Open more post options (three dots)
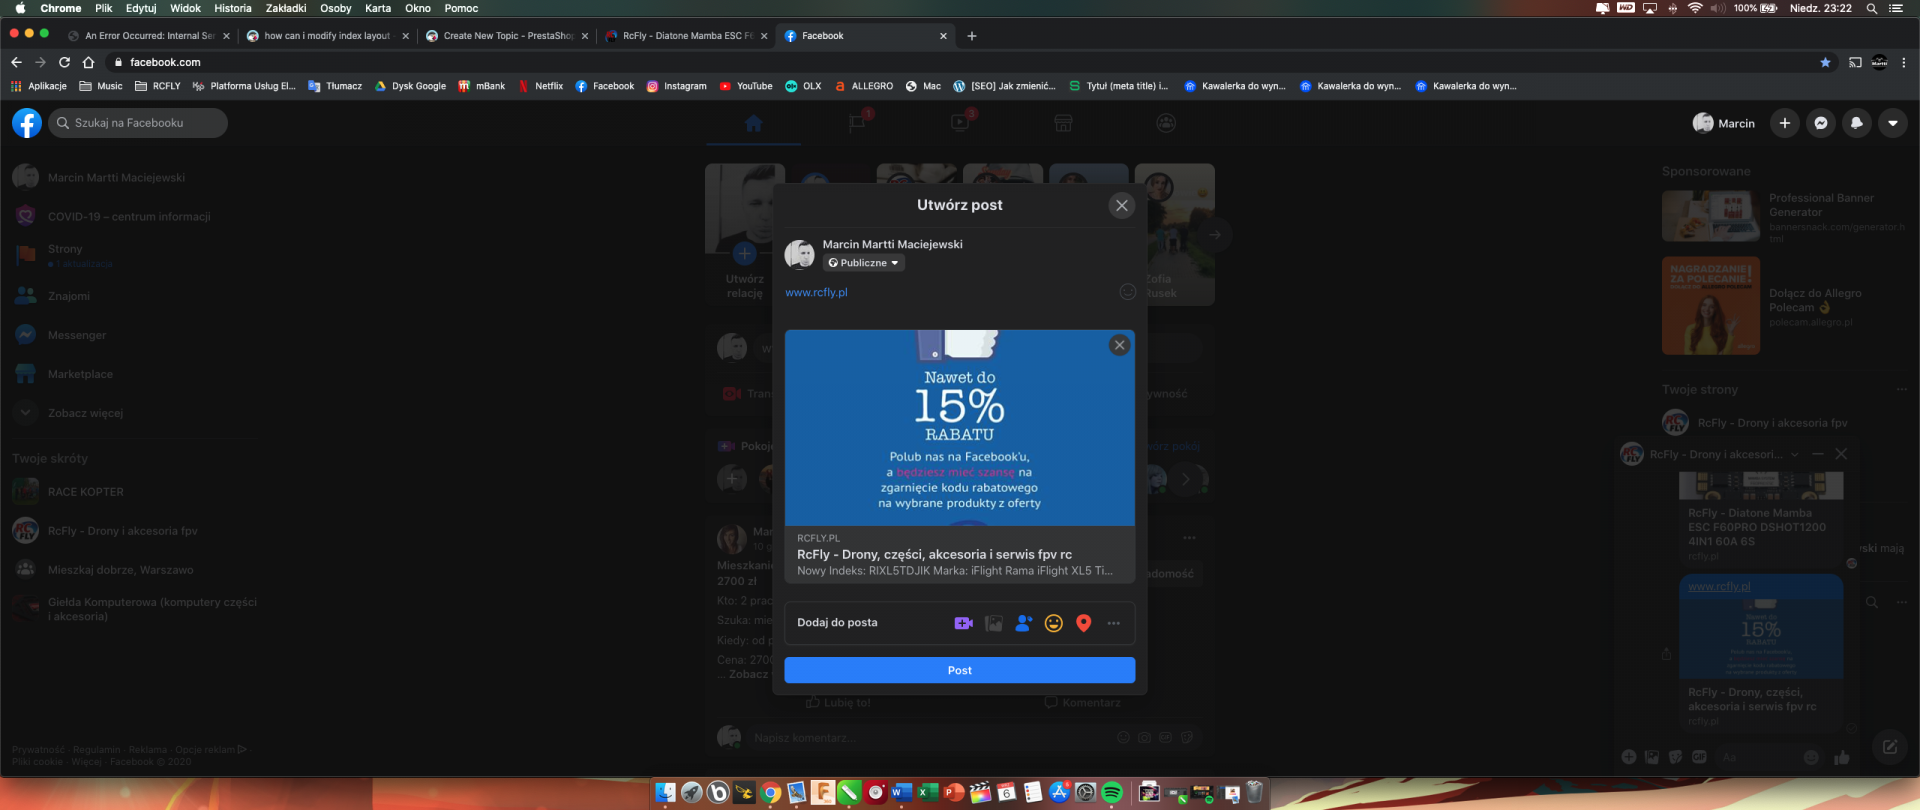Viewport: 1920px width, 810px height. [x=1114, y=623]
